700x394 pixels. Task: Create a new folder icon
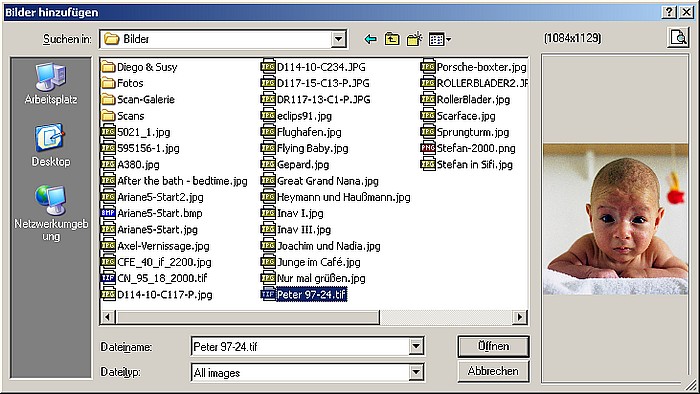tap(414, 39)
